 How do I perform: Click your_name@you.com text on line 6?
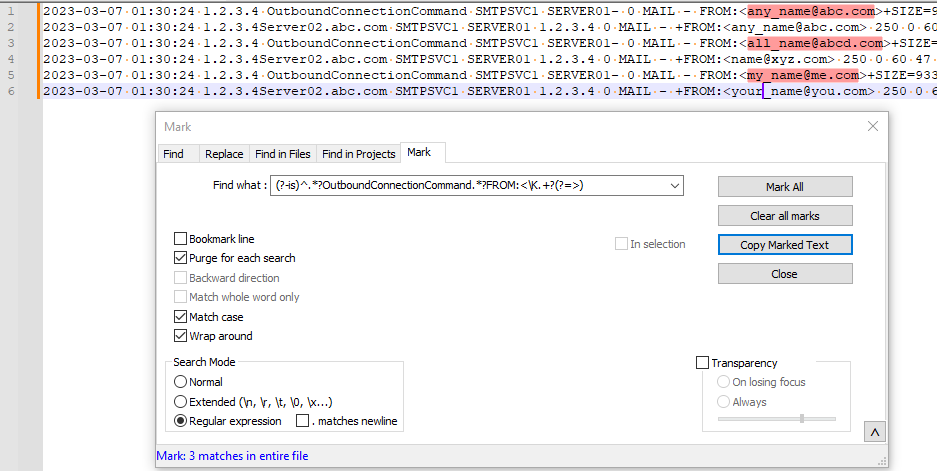click(x=799, y=91)
